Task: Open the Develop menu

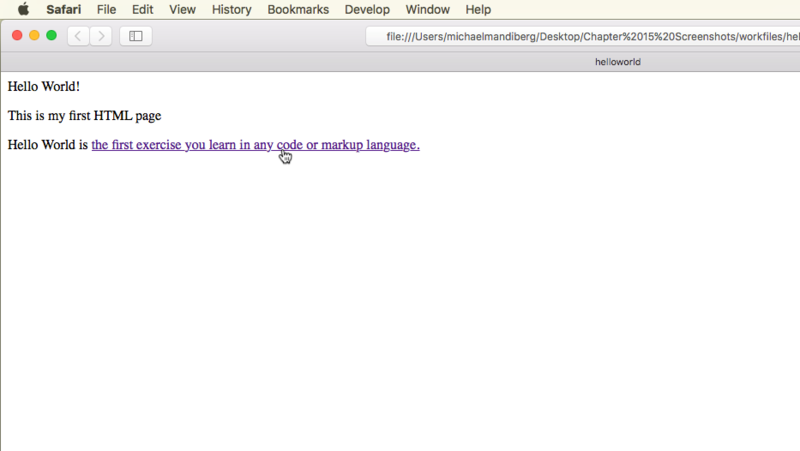Action: (367, 9)
